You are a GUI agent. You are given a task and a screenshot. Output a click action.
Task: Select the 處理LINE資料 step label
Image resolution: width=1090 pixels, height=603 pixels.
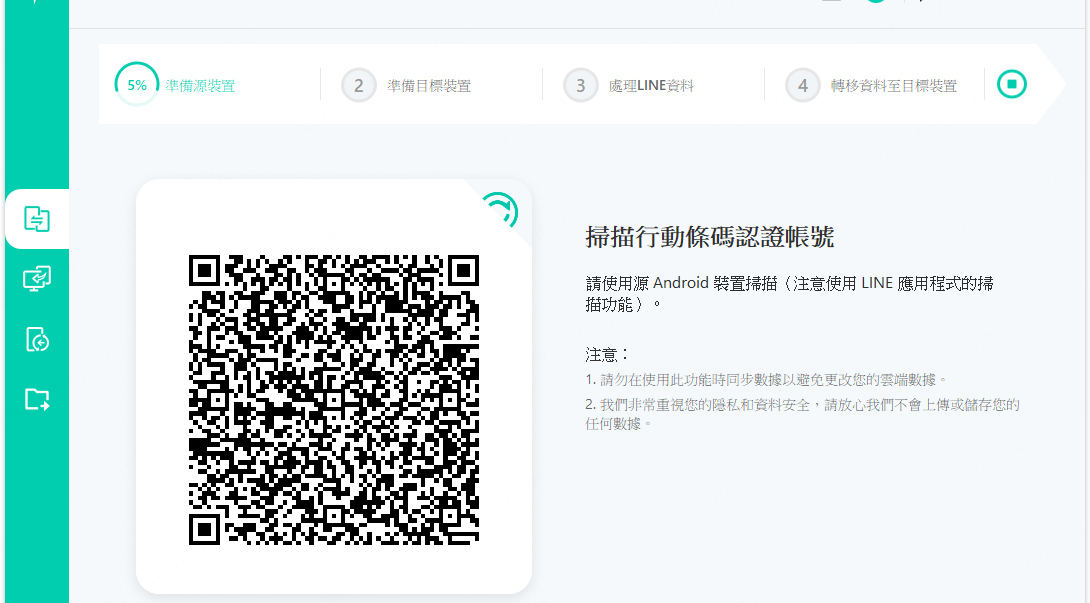(651, 86)
